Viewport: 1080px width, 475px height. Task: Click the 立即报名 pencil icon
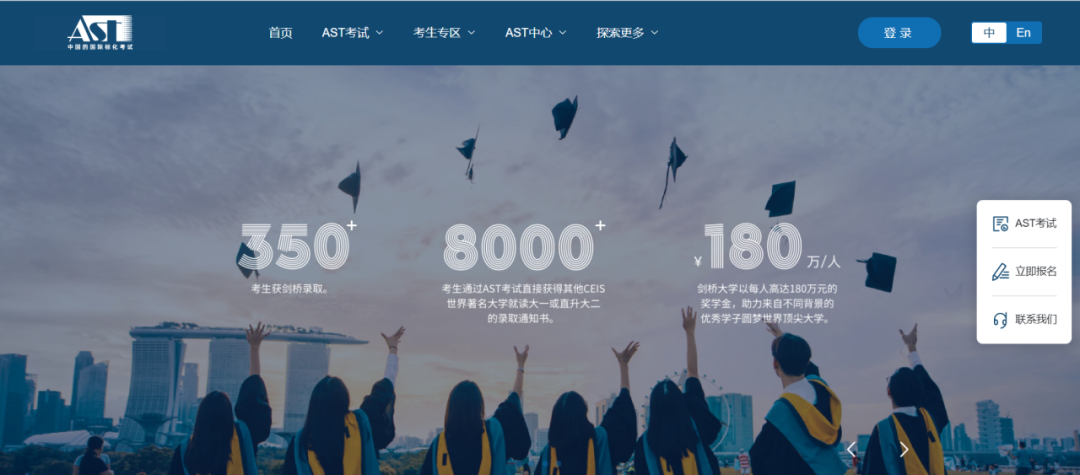tap(1000, 271)
